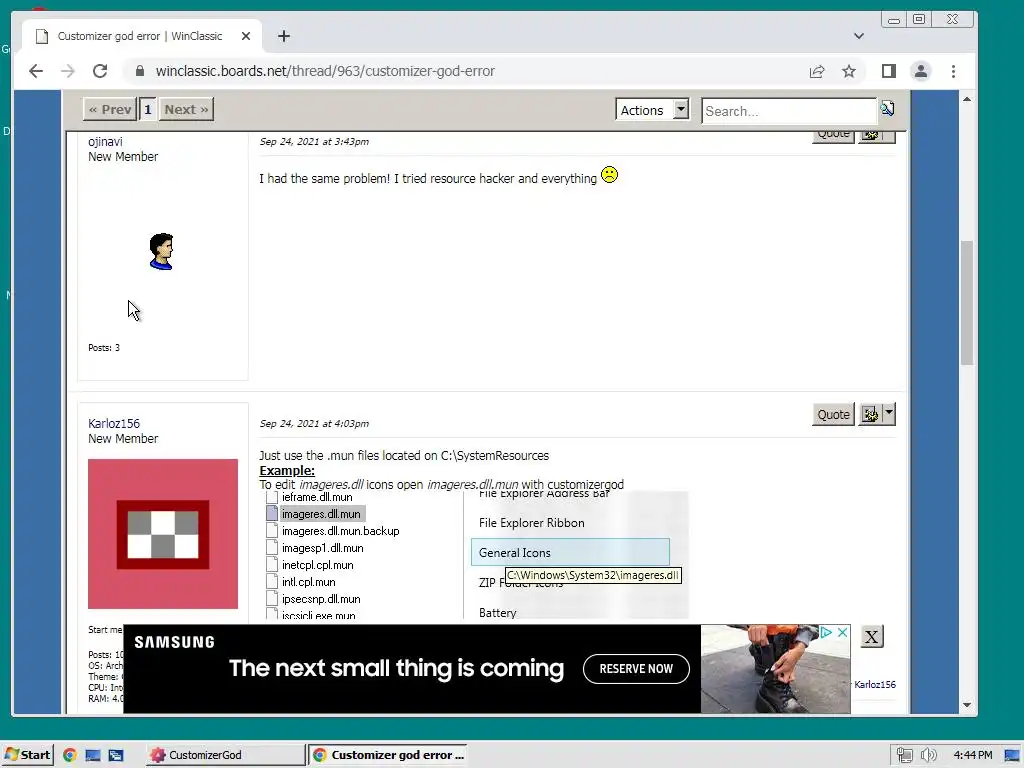The image size is (1024, 768).
Task: Click the page vertical scrollbar thumb
Action: [x=967, y=303]
